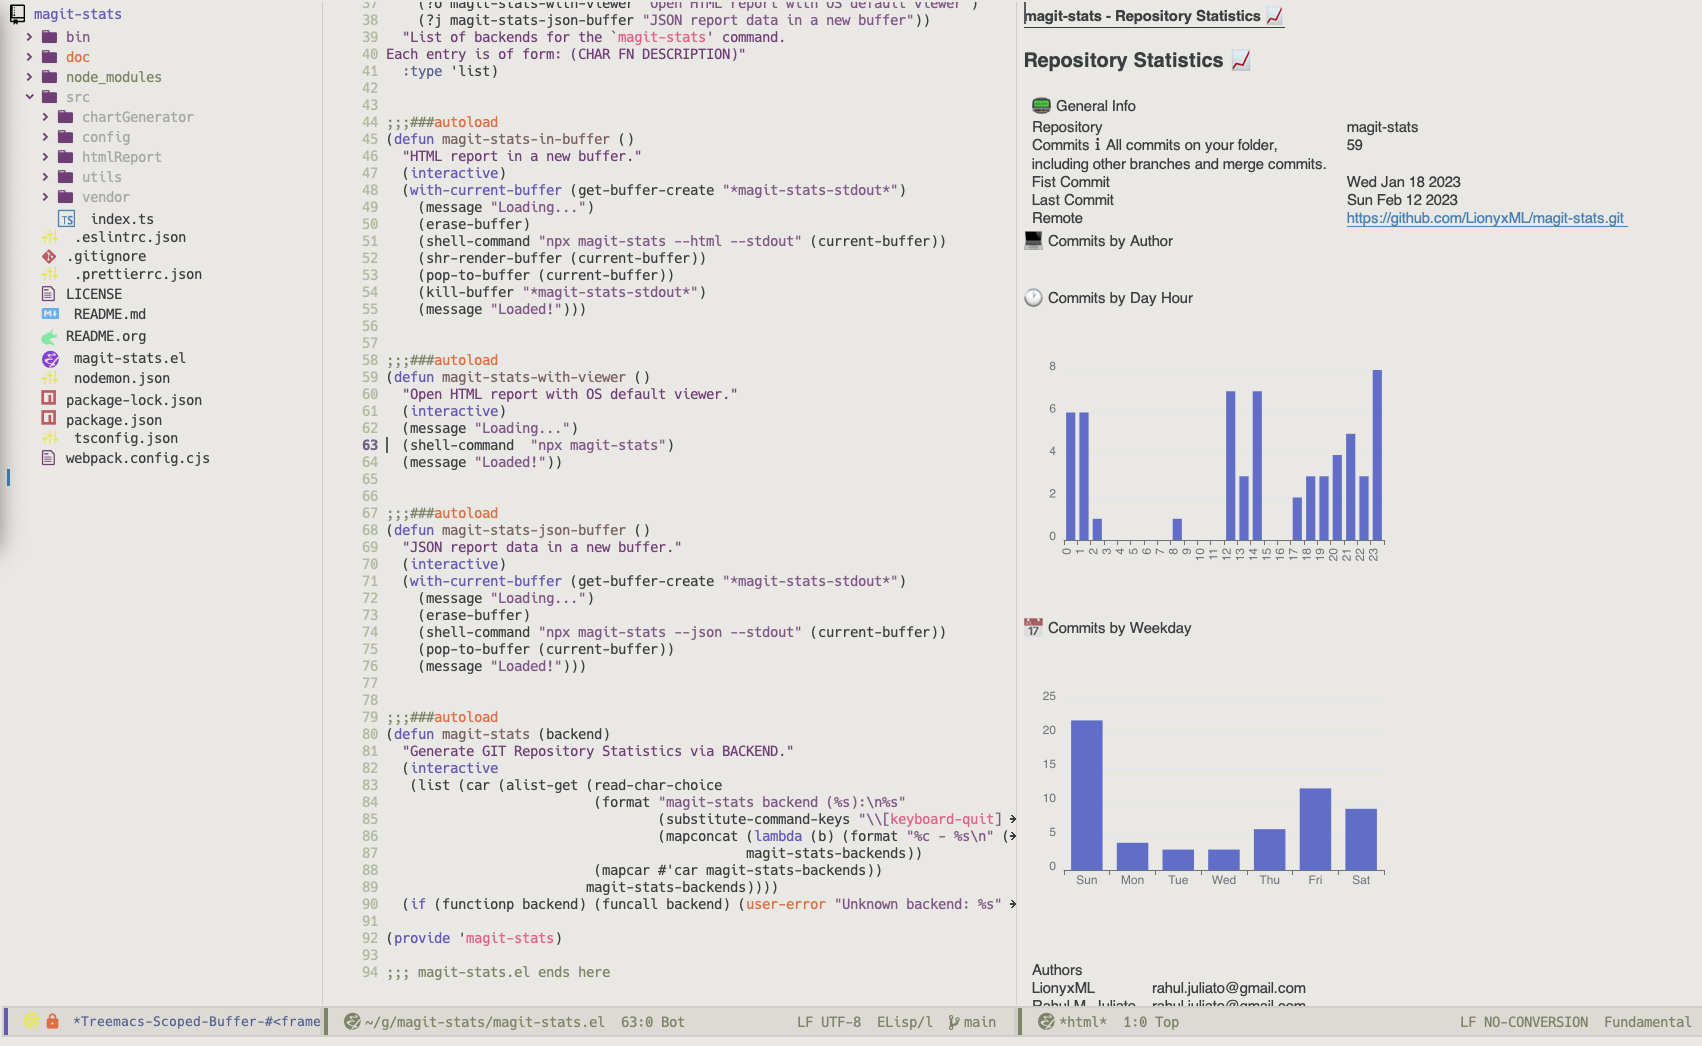Click the .prettierrc.json file icon
The width and height of the screenshot is (1702, 1046).
tap(49, 274)
